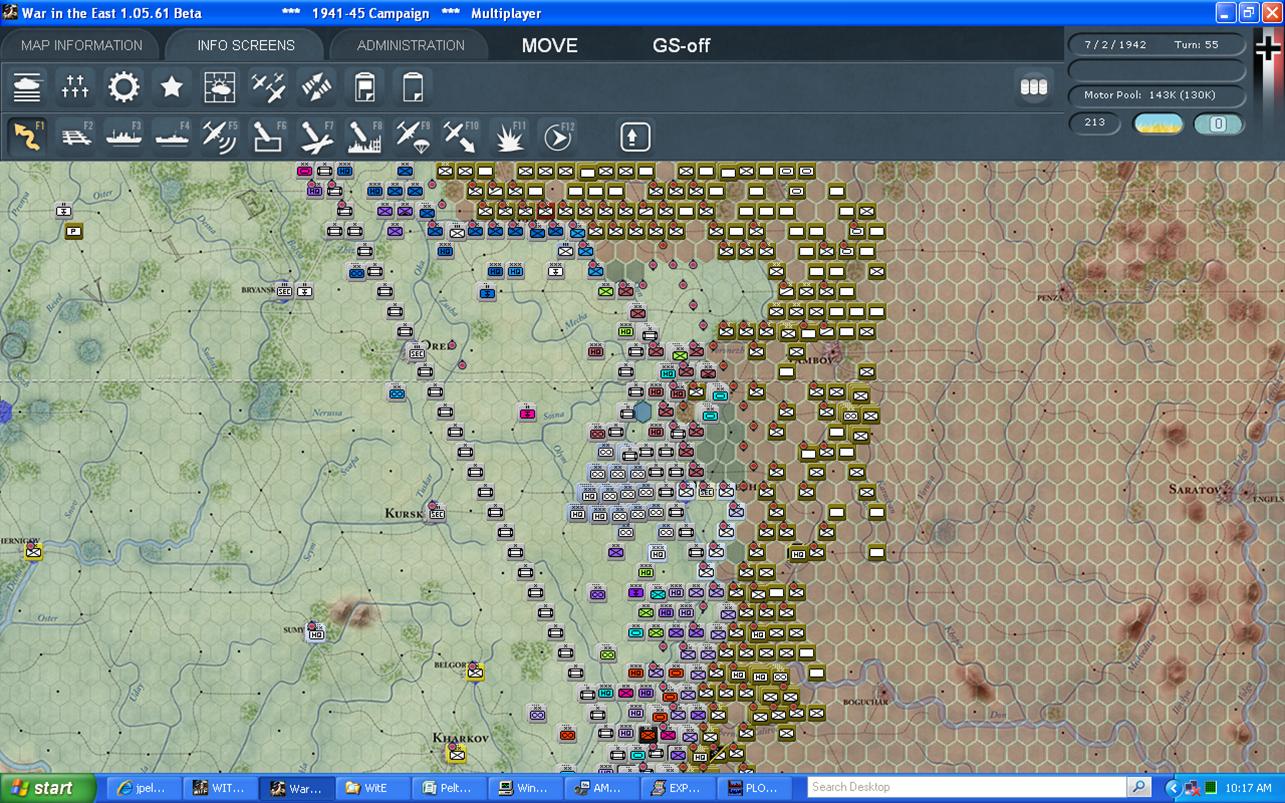Open the weather map icon
This screenshot has width=1285, height=803.
pos(220,88)
